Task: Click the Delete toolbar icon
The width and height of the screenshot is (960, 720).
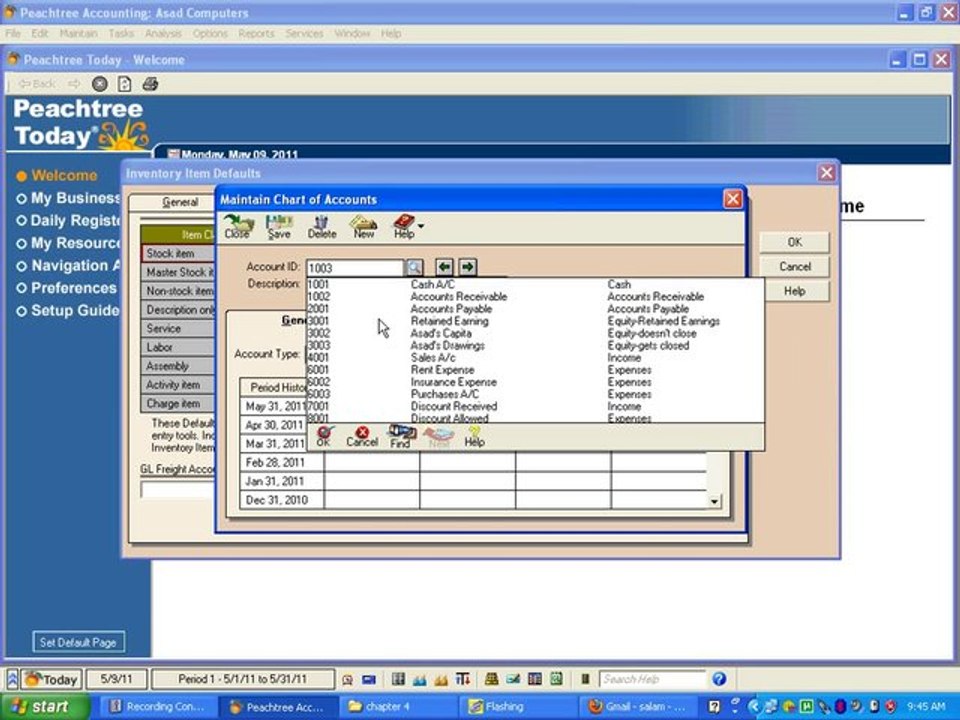Action: [x=321, y=227]
